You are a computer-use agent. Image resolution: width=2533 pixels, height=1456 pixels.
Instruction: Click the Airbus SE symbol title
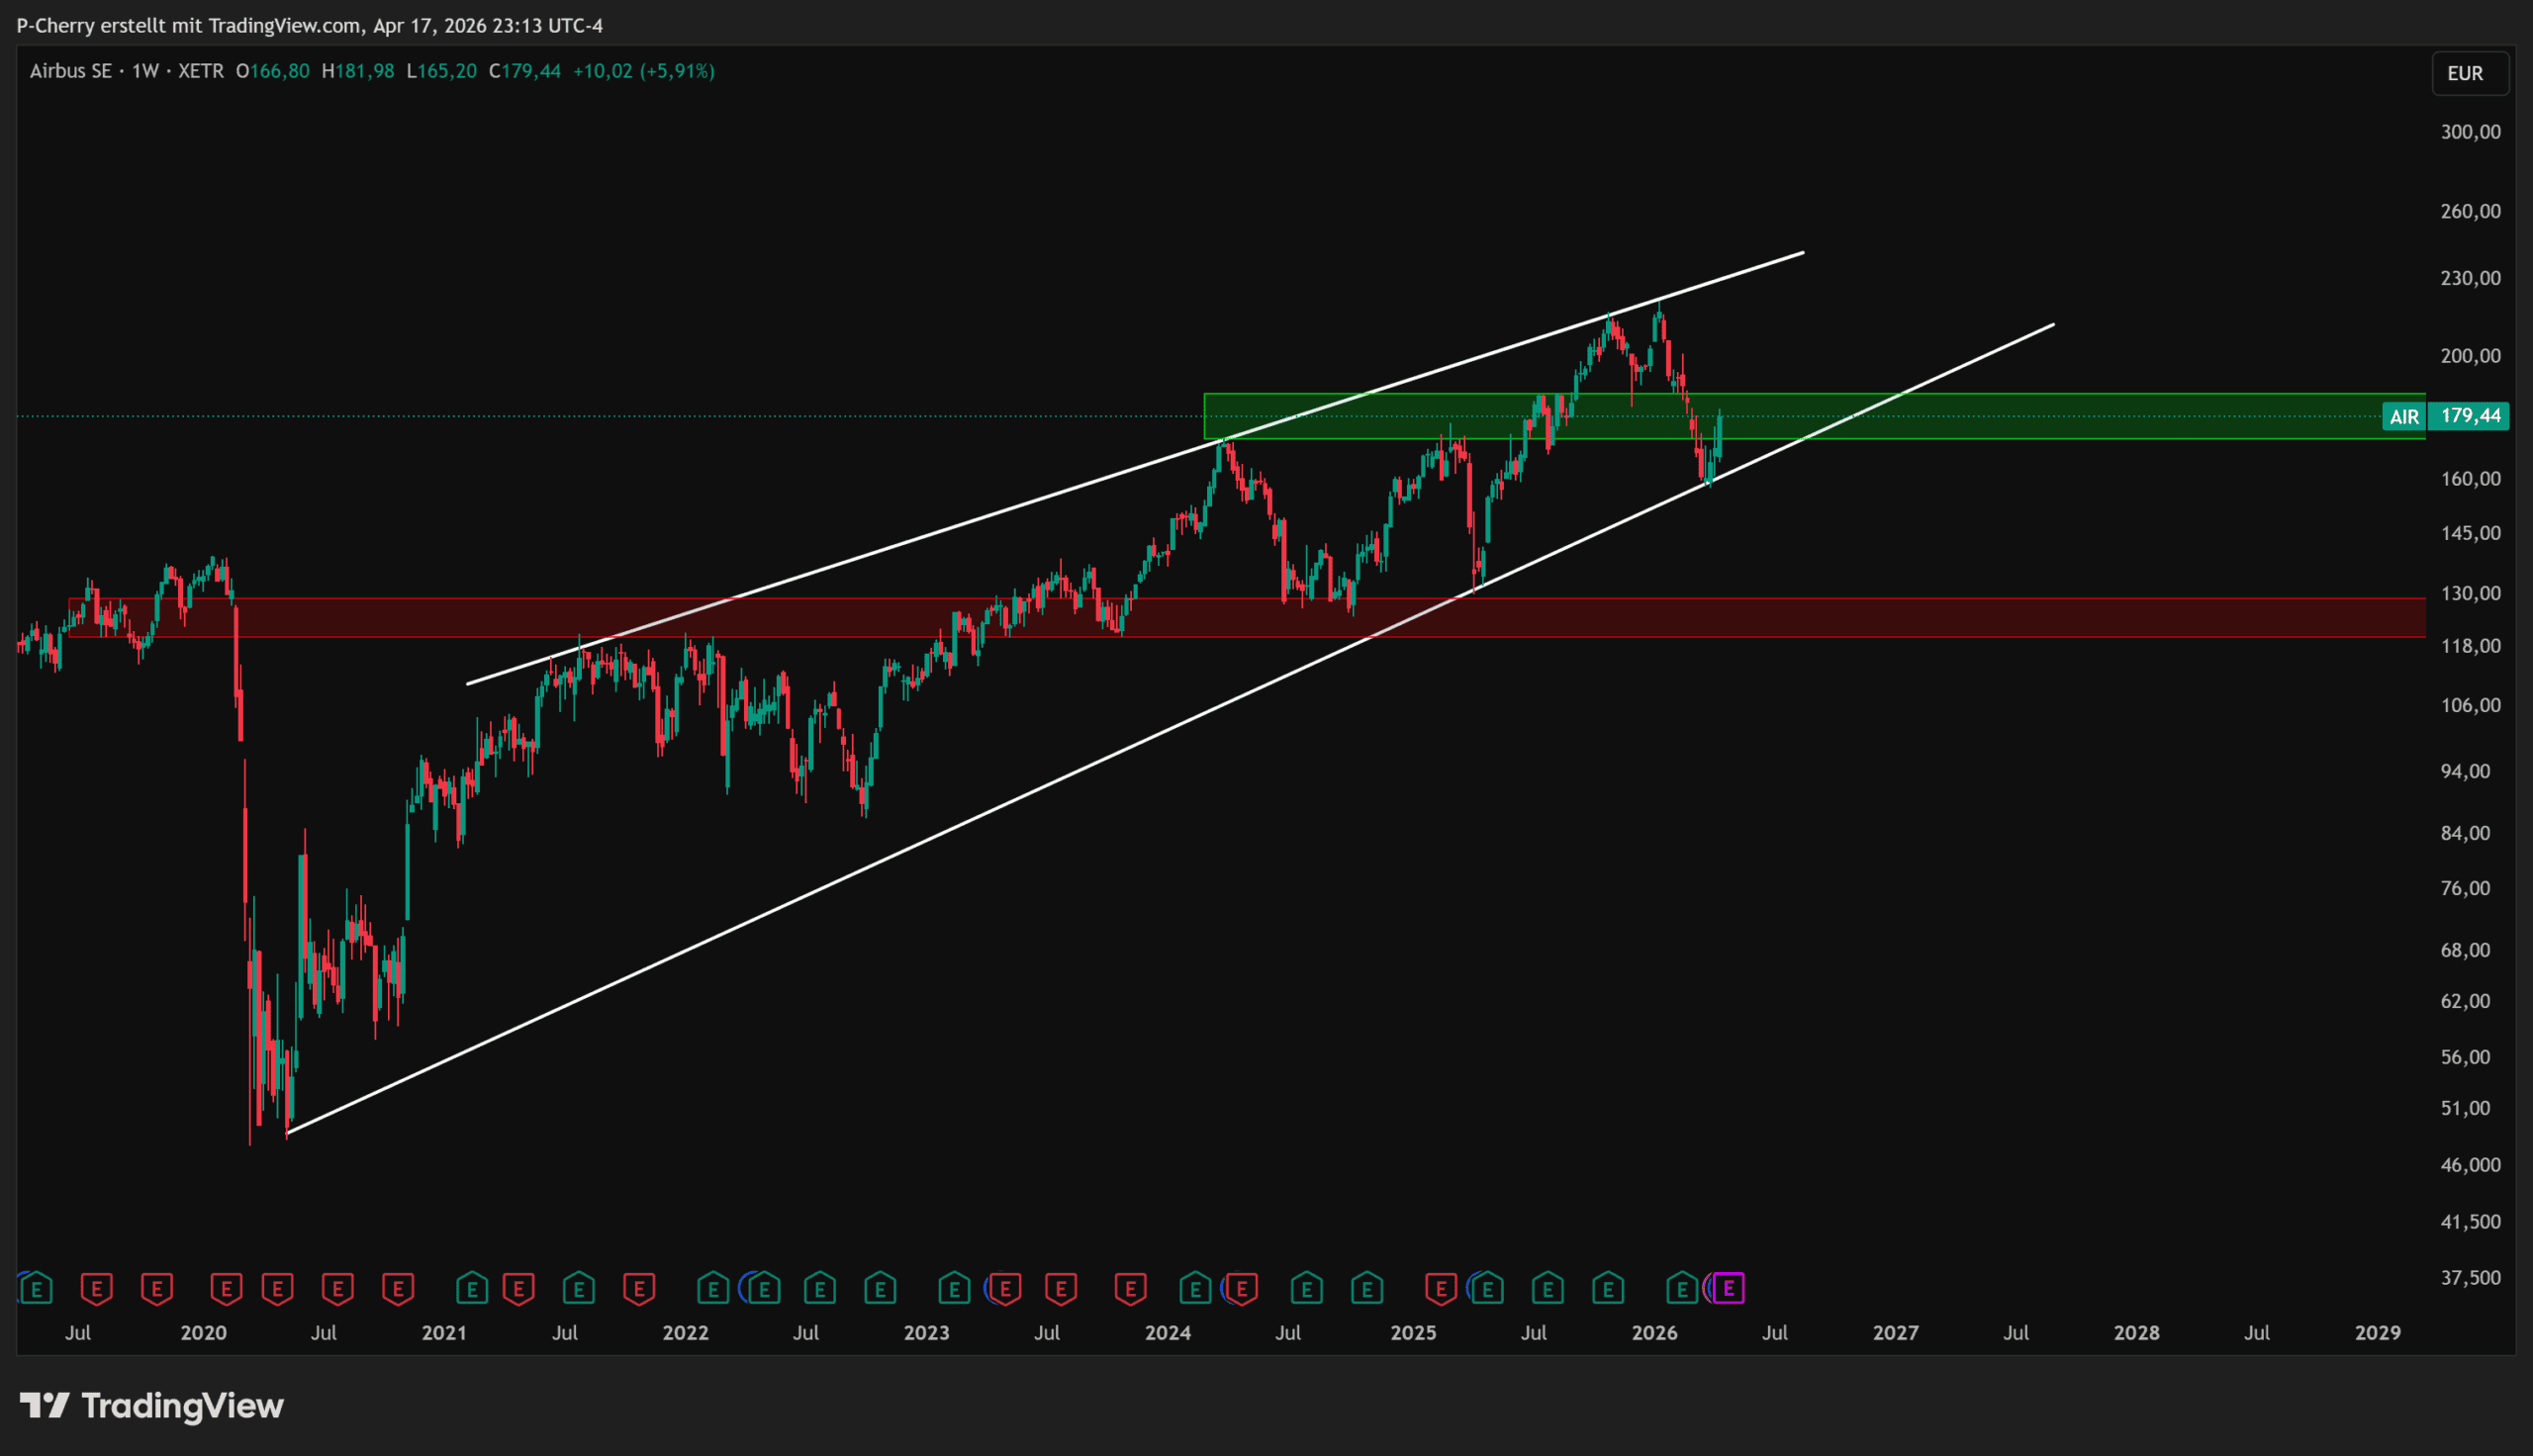click(70, 71)
